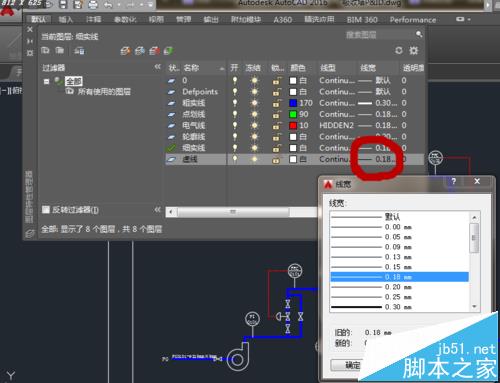Click Save As icon in quick access toolbar
500x383 pixels.
pyautogui.click(x=78, y=5)
